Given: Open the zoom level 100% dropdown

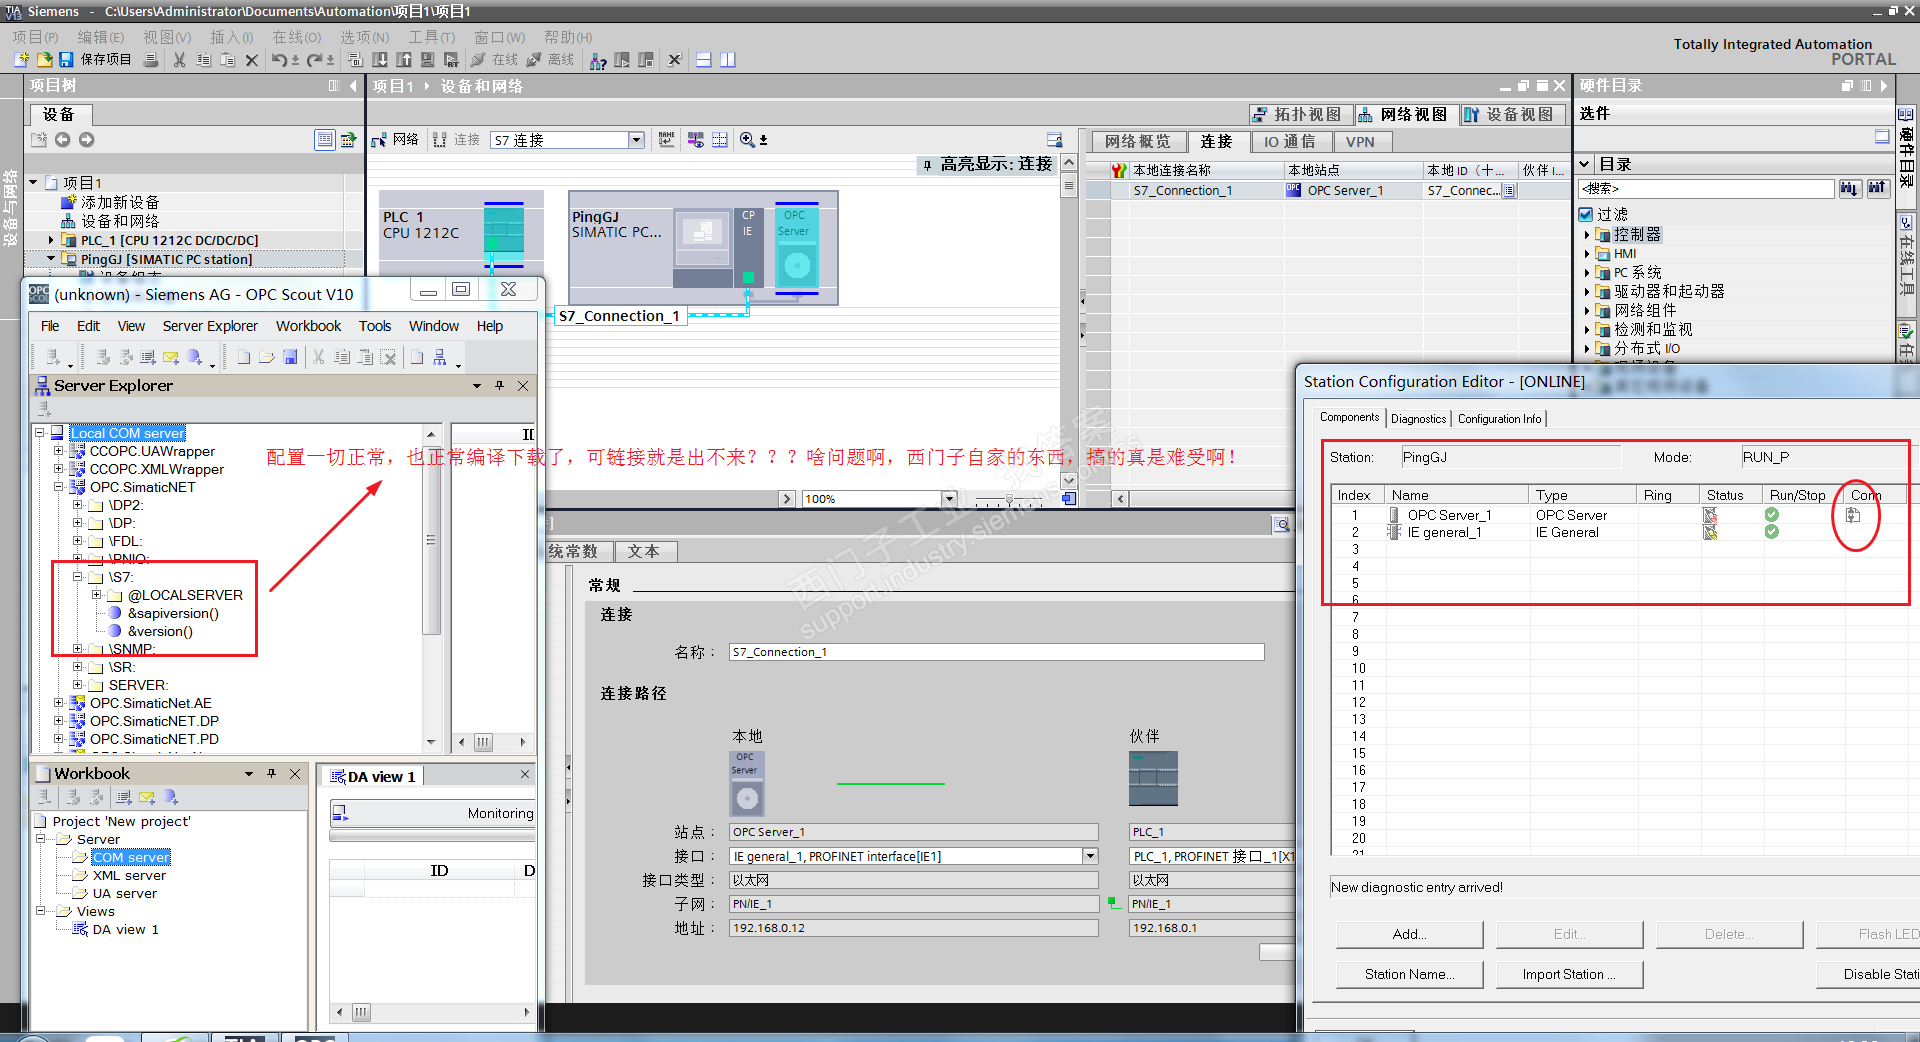Looking at the screenshot, I should pos(949,499).
